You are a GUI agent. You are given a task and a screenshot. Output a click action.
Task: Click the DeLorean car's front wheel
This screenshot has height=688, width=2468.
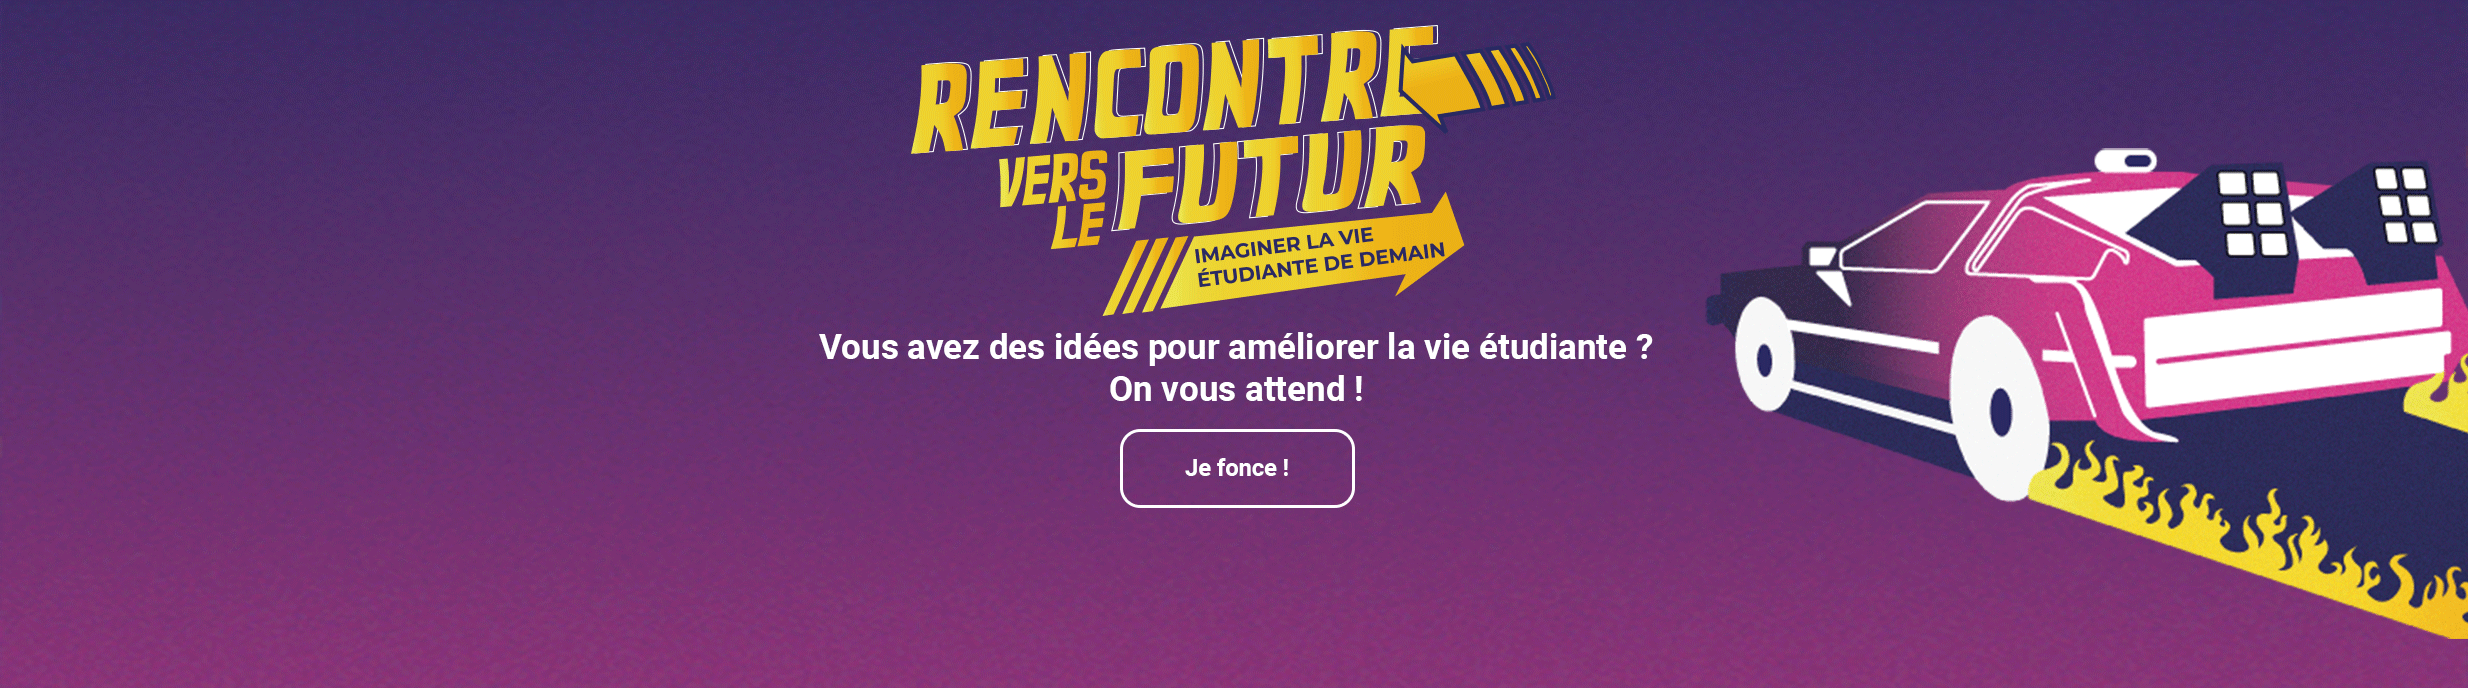pos(1764,354)
